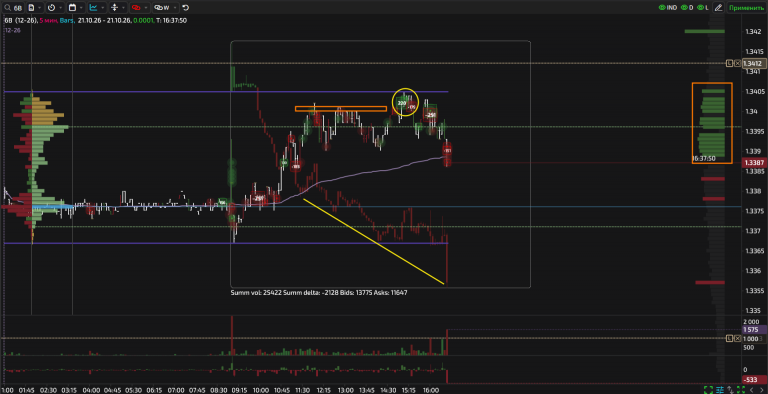The width and height of the screenshot is (768, 394).
Task: Expand the chart type dropdown arrow
Action: pyautogui.click(x=103, y=8)
